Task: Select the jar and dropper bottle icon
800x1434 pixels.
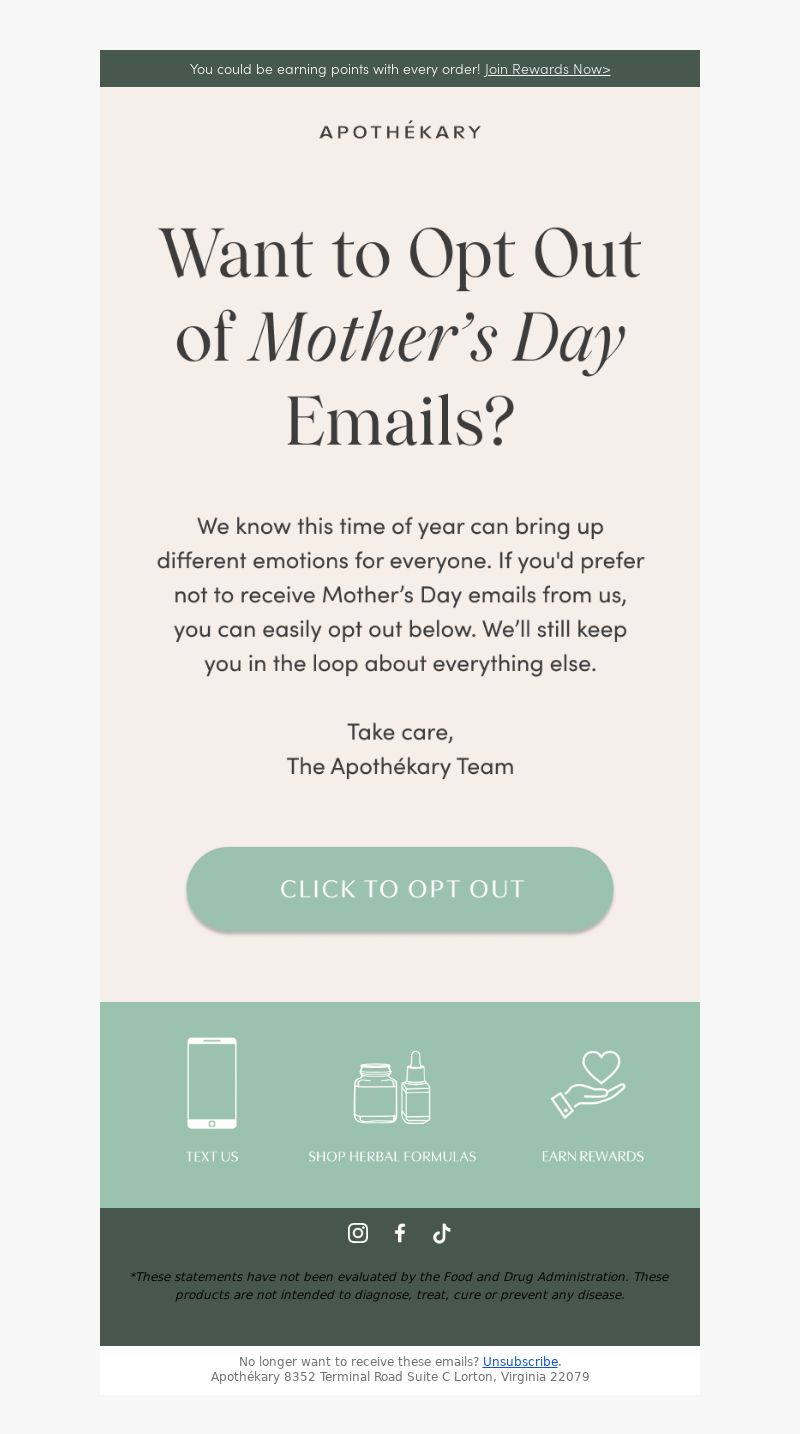Action: tap(392, 1087)
